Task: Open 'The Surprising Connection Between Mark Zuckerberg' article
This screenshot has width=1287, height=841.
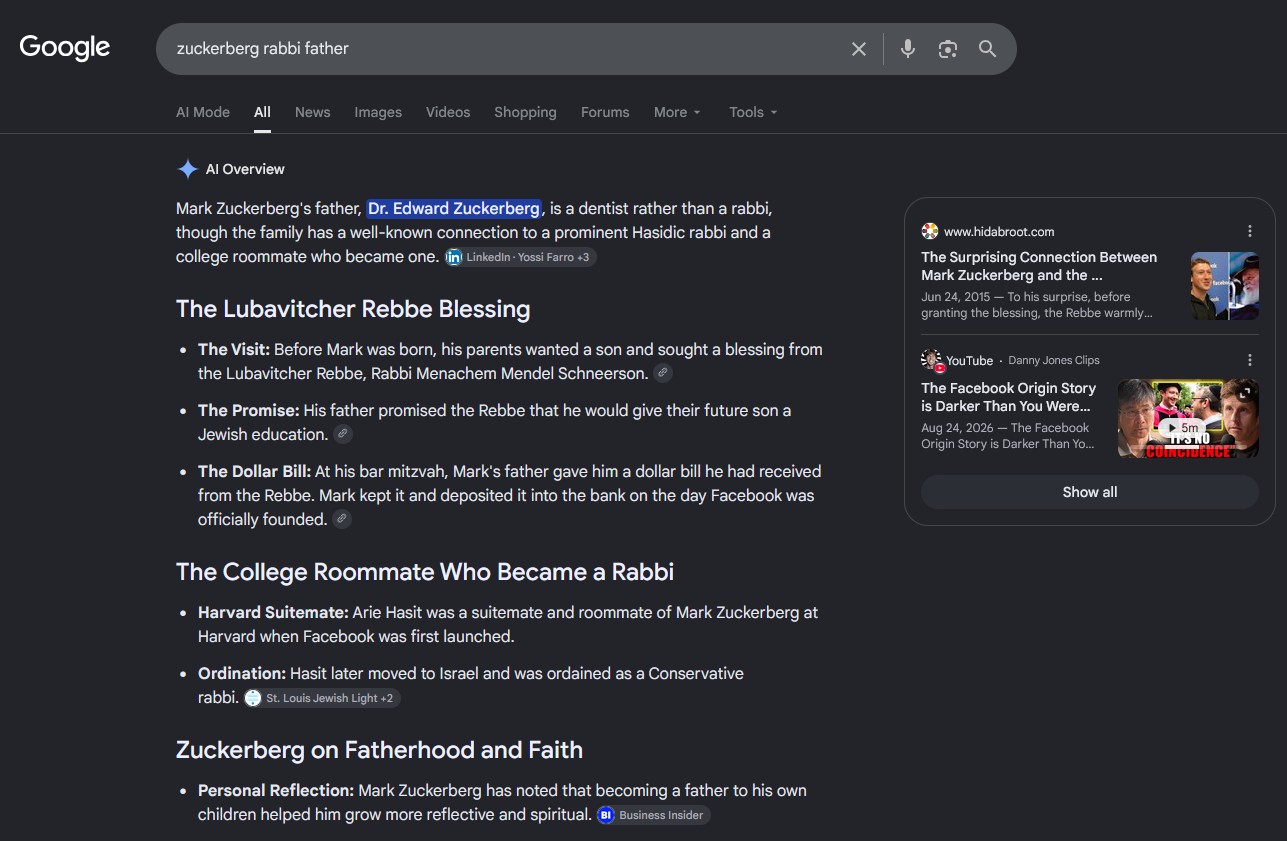Action: pos(1039,266)
